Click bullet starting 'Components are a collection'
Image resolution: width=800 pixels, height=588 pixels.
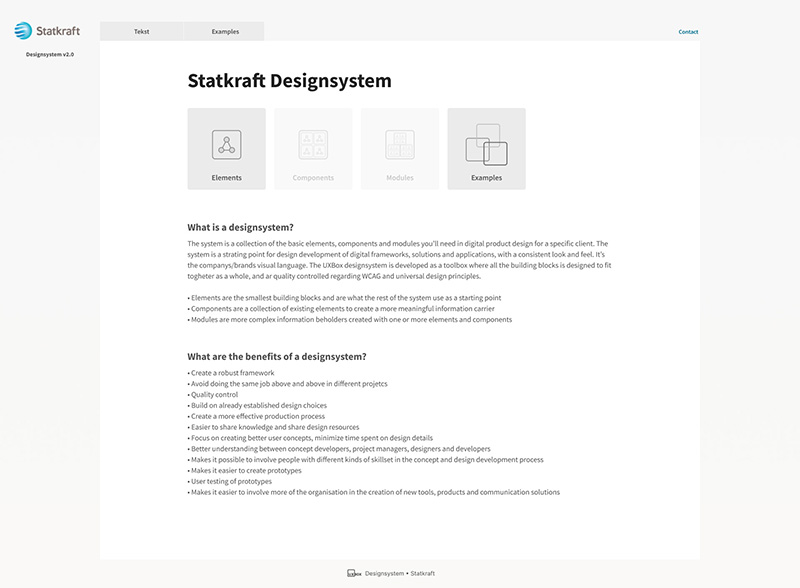(x=341, y=308)
